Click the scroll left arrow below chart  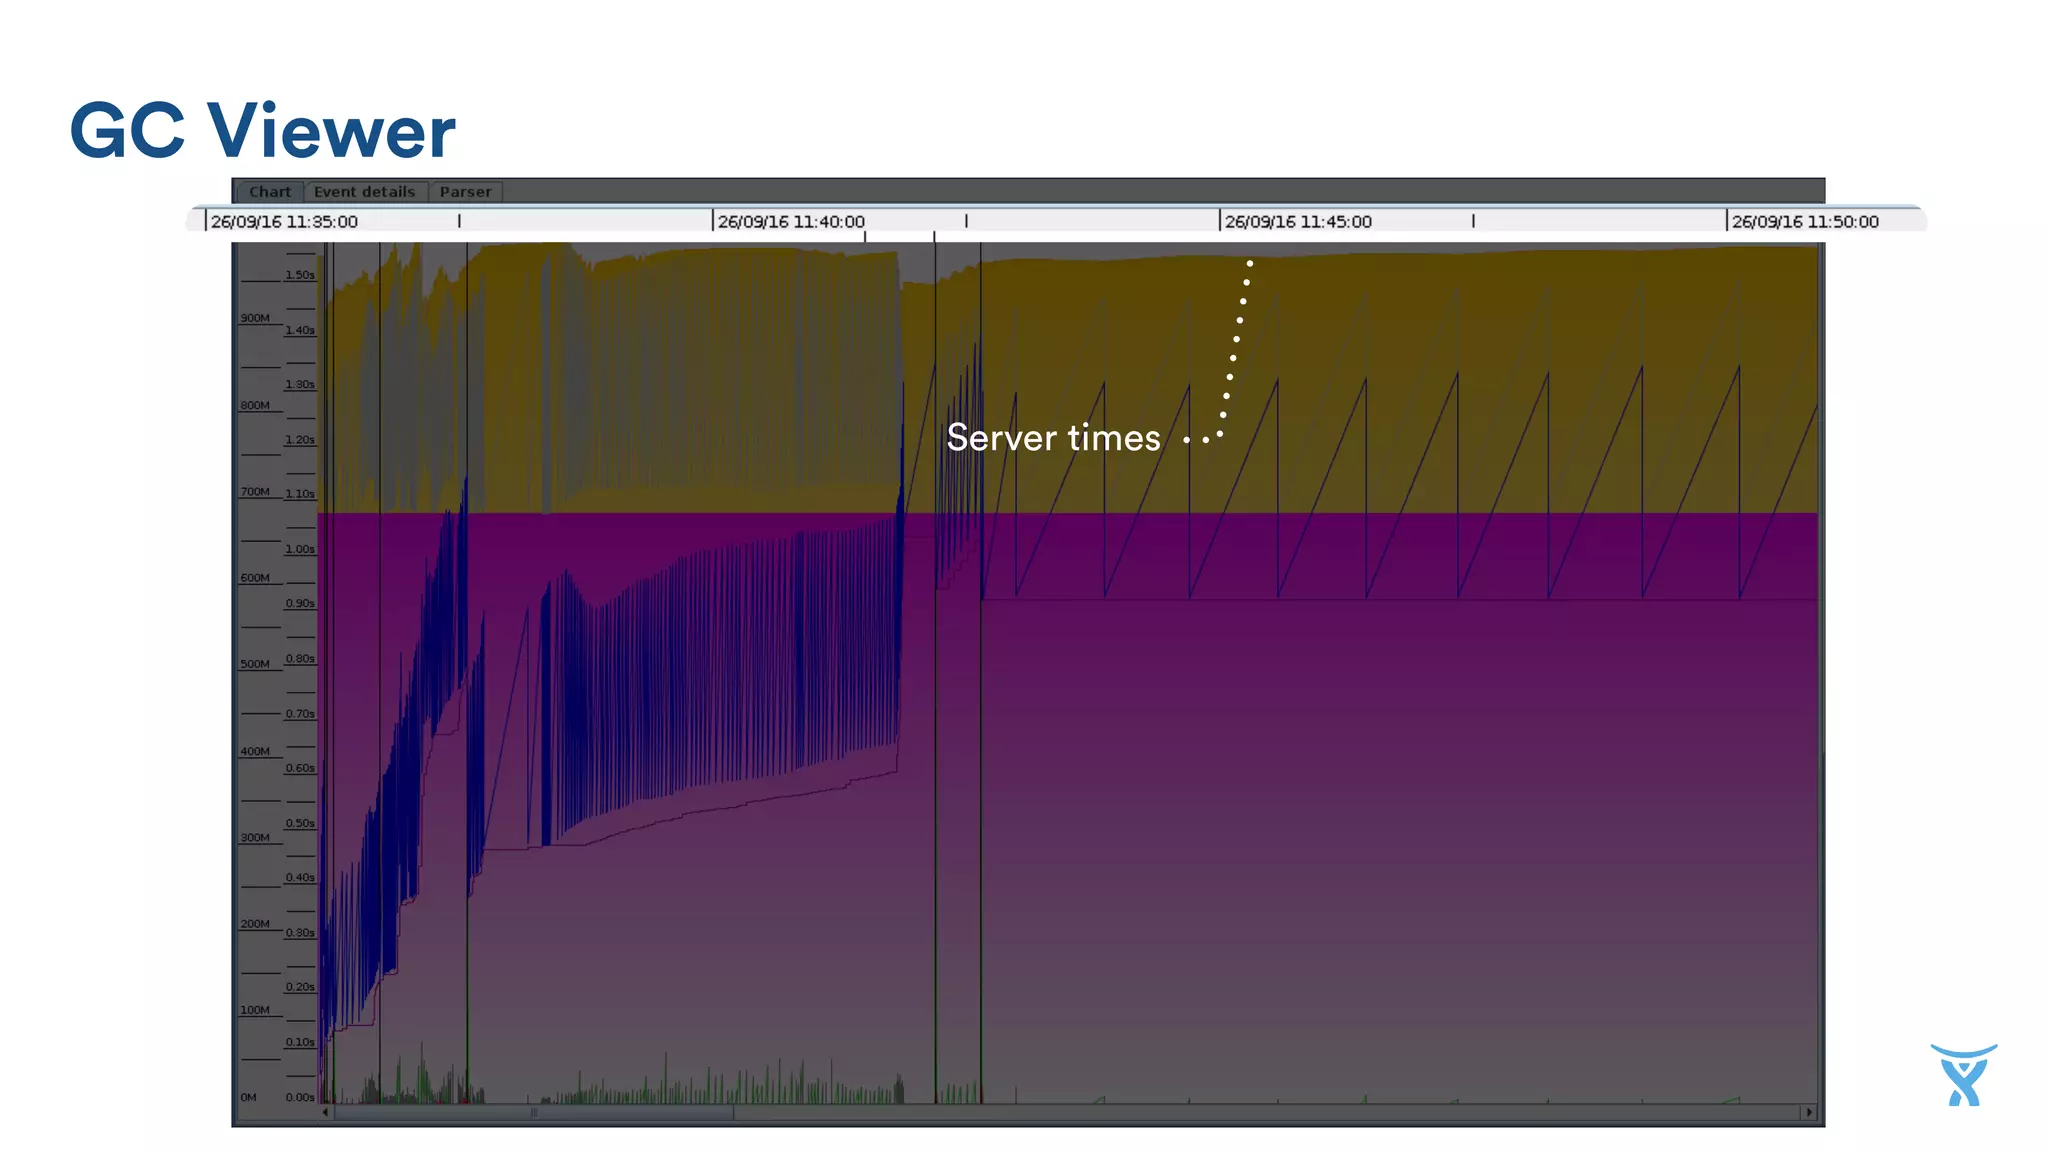point(325,1112)
